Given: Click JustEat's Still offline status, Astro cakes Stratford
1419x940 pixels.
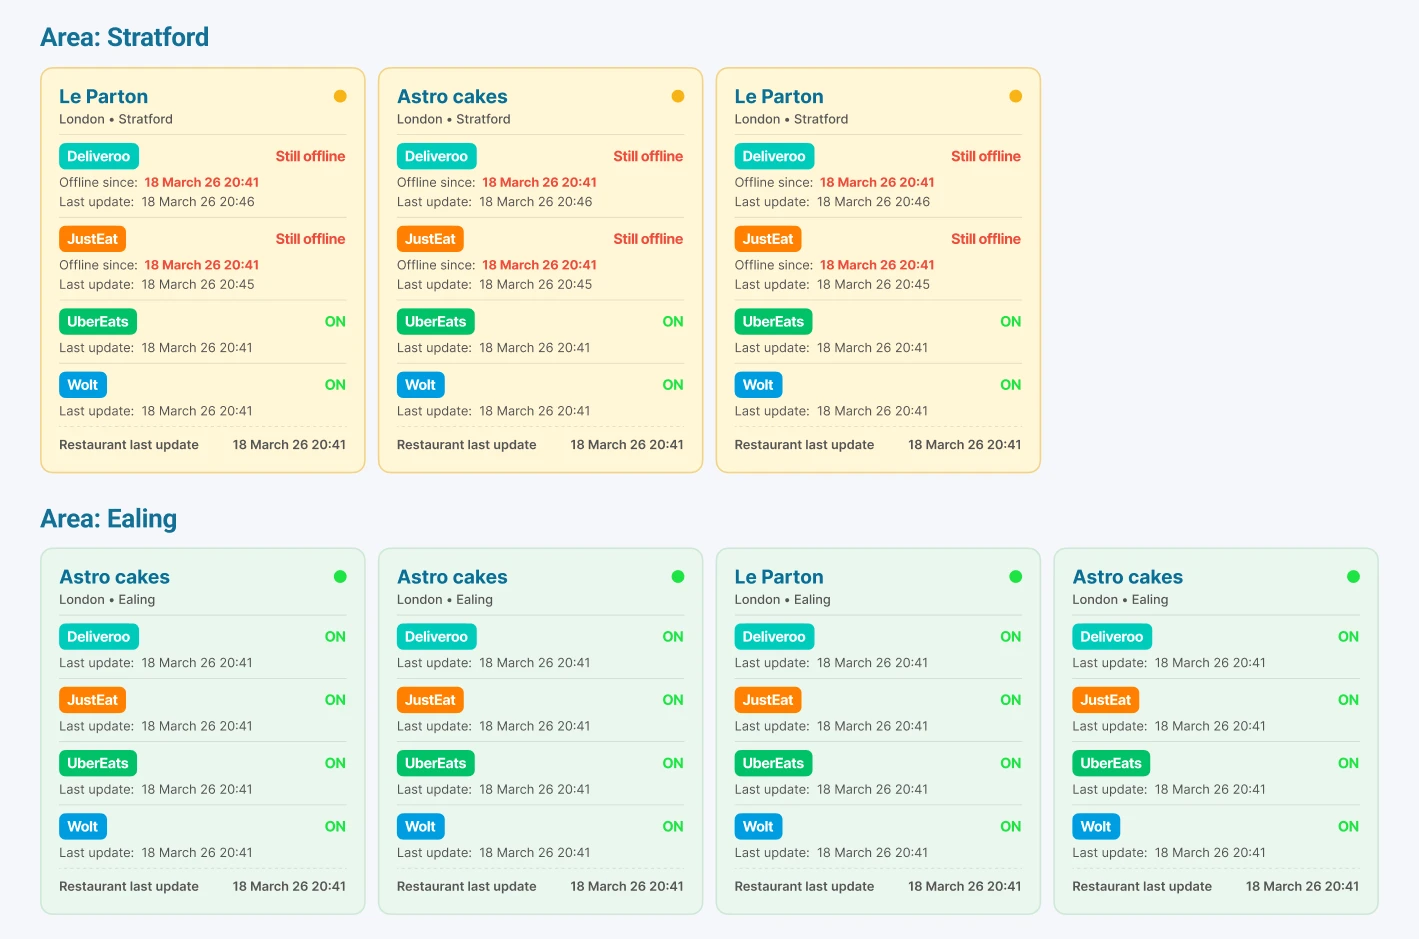Looking at the screenshot, I should [x=648, y=239].
